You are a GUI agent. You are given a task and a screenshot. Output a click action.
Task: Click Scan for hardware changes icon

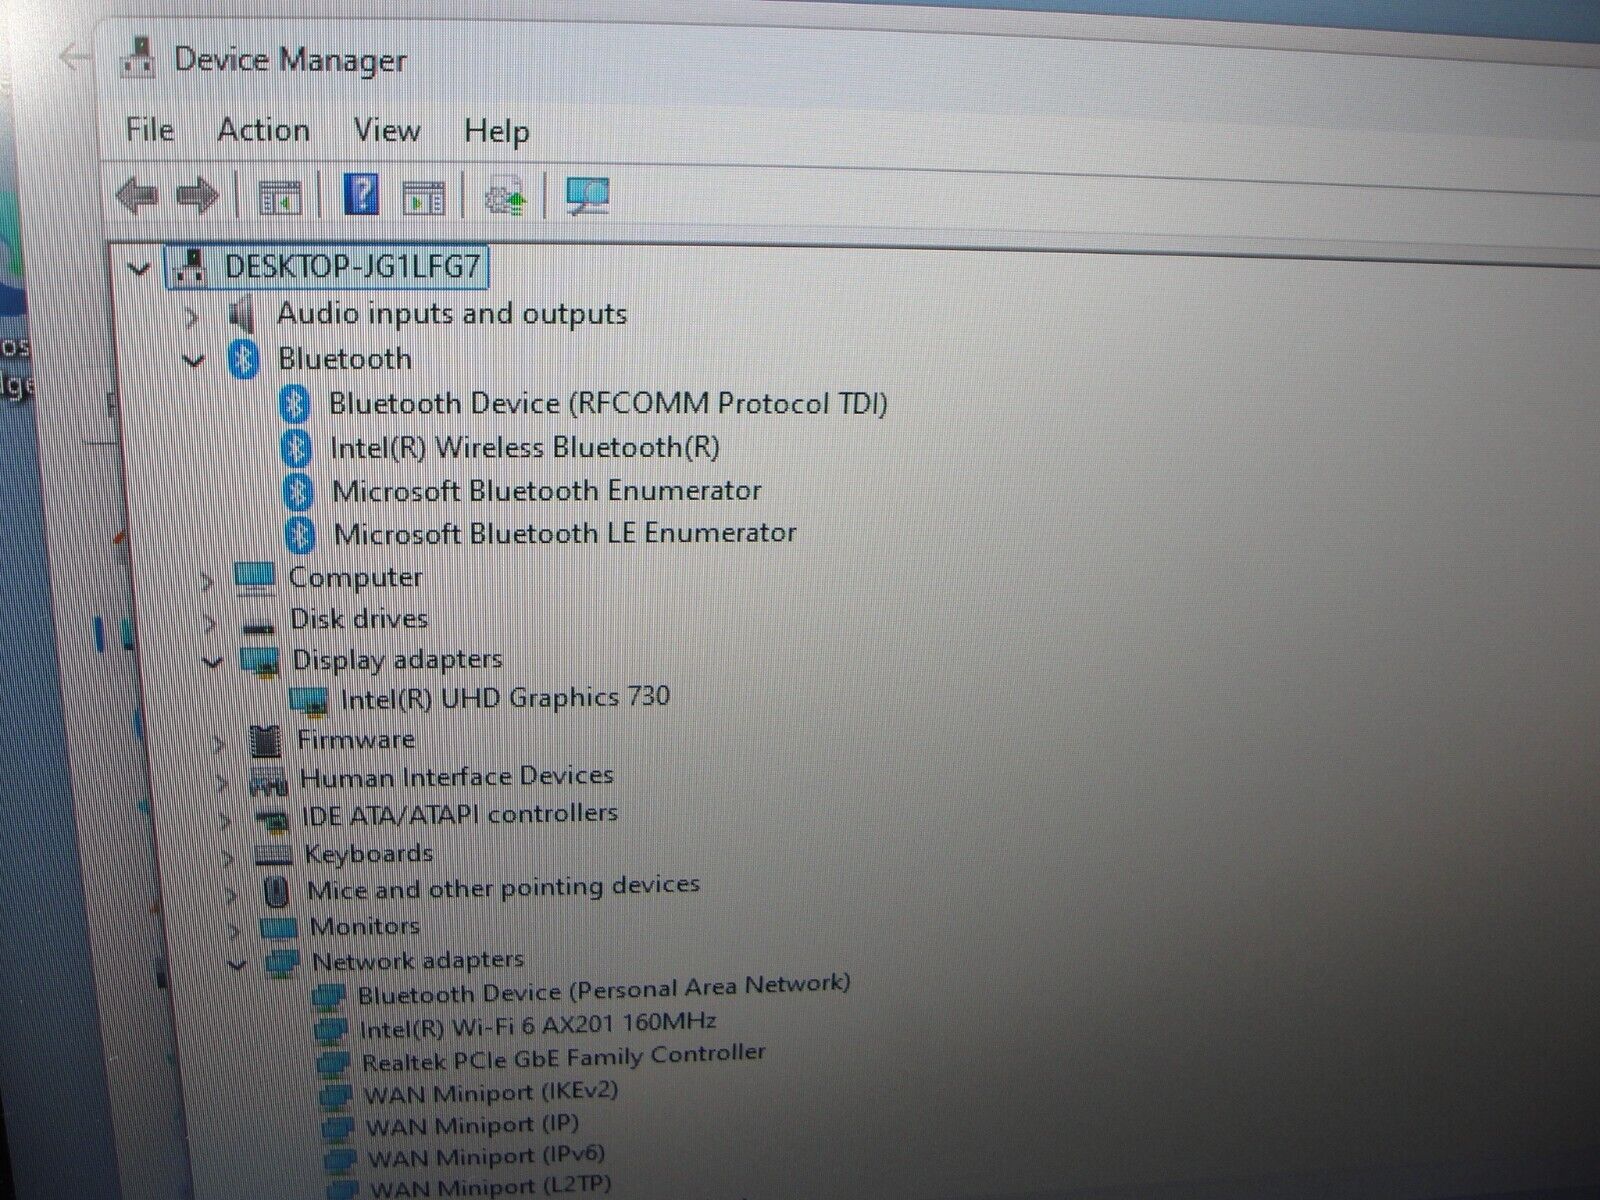587,196
